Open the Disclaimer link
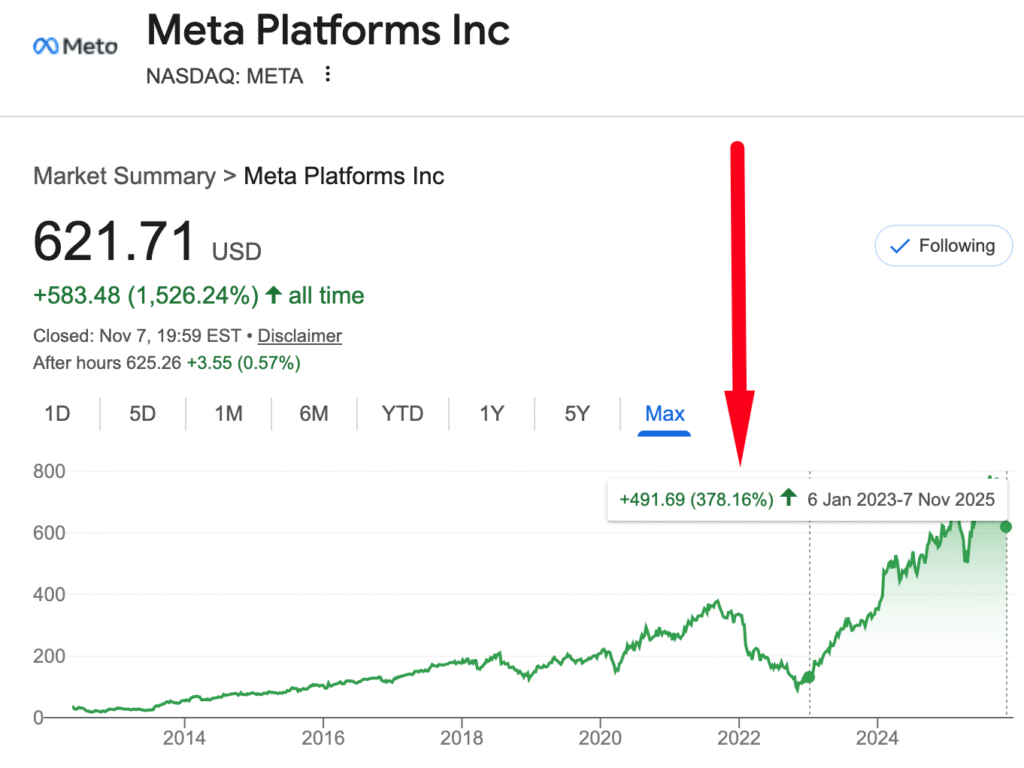1024x768 pixels. 299,336
